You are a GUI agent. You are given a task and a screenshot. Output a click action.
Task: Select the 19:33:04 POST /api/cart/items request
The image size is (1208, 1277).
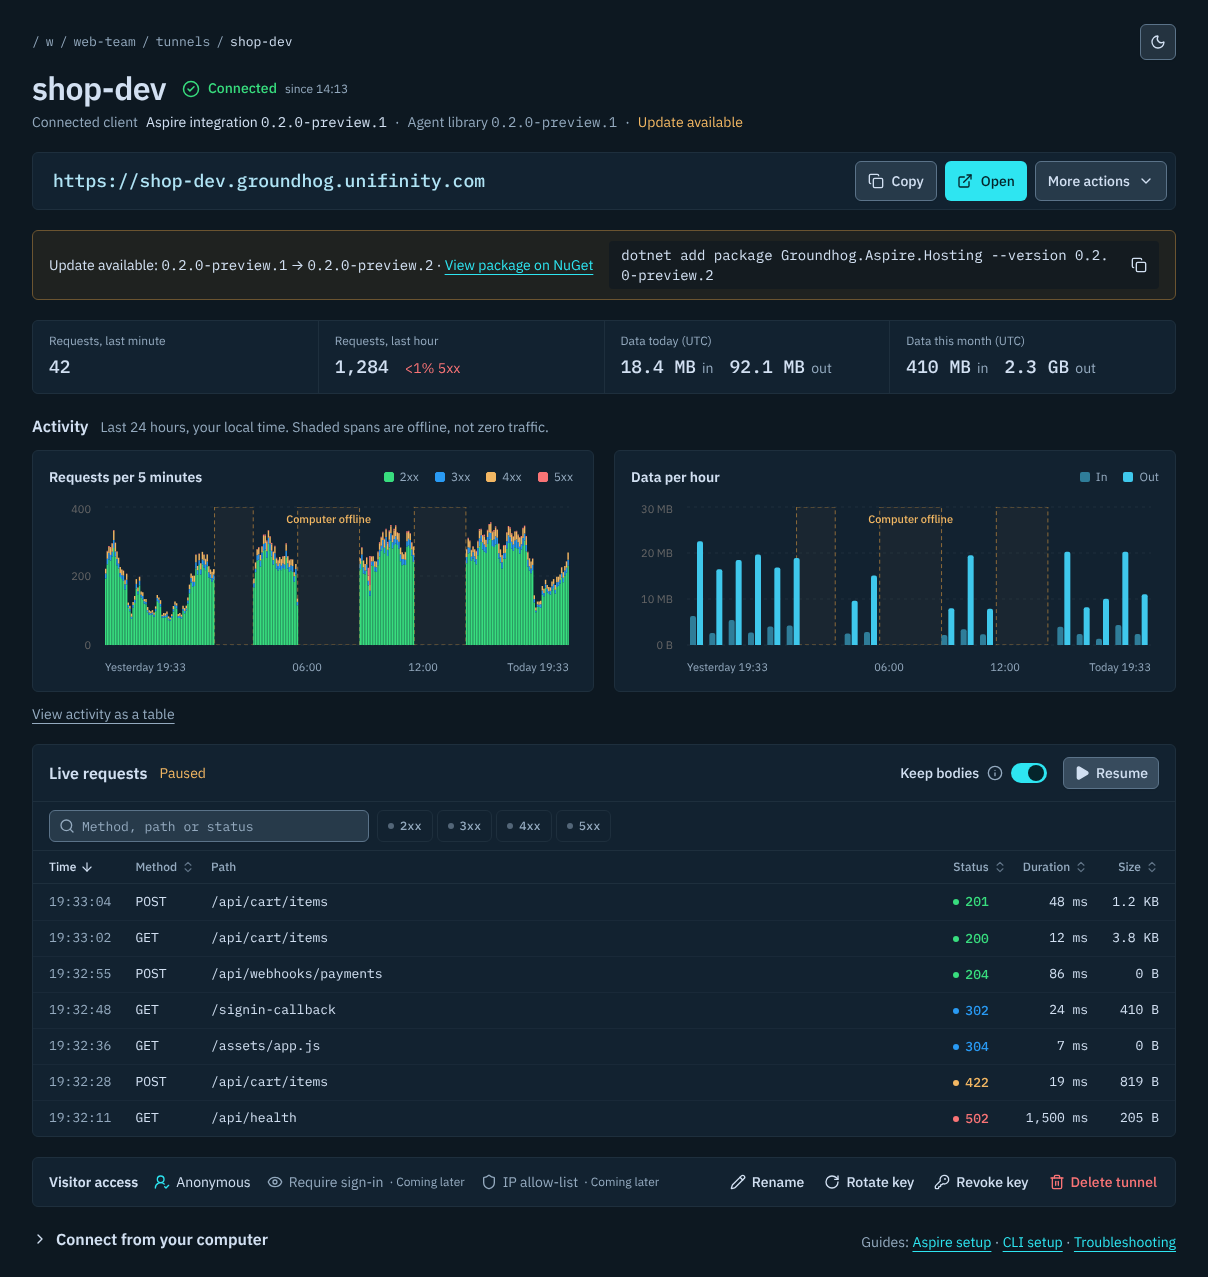tap(604, 902)
